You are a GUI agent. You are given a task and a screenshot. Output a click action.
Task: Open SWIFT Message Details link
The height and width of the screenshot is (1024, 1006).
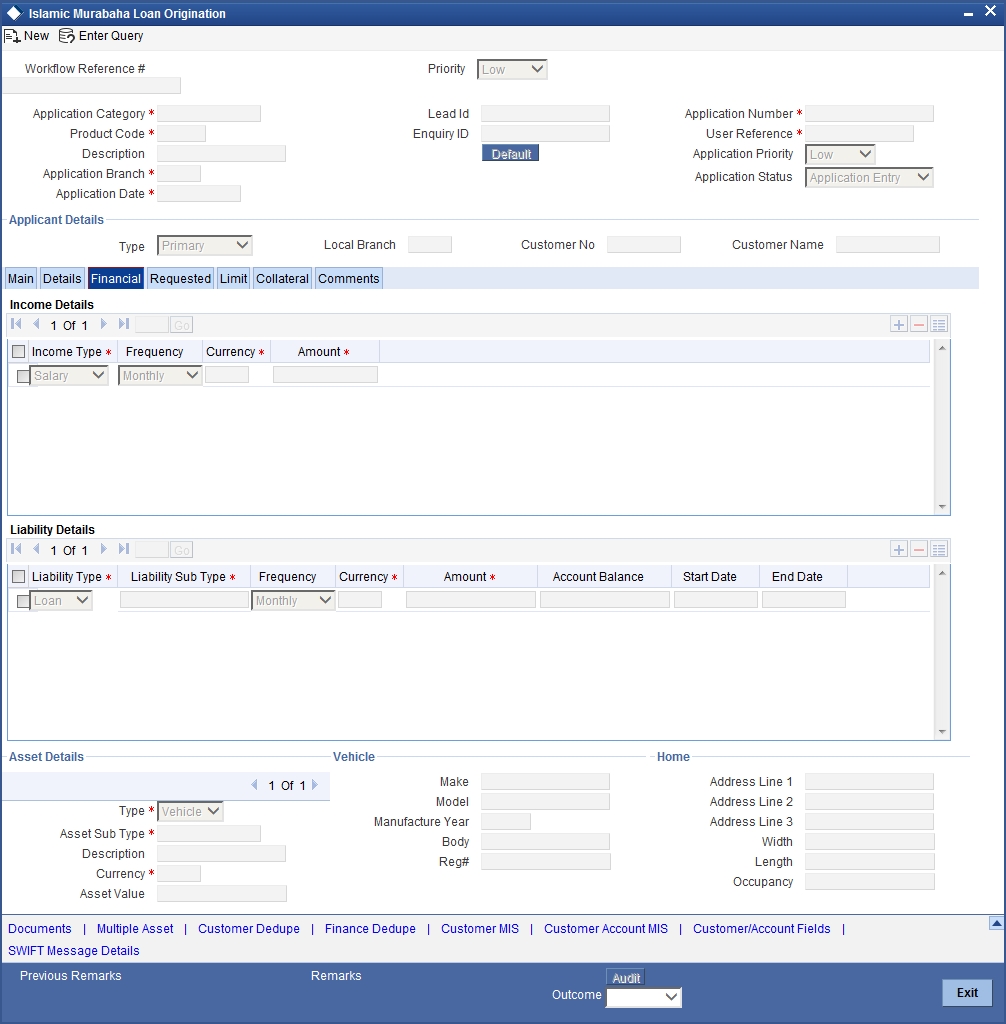coord(74,951)
